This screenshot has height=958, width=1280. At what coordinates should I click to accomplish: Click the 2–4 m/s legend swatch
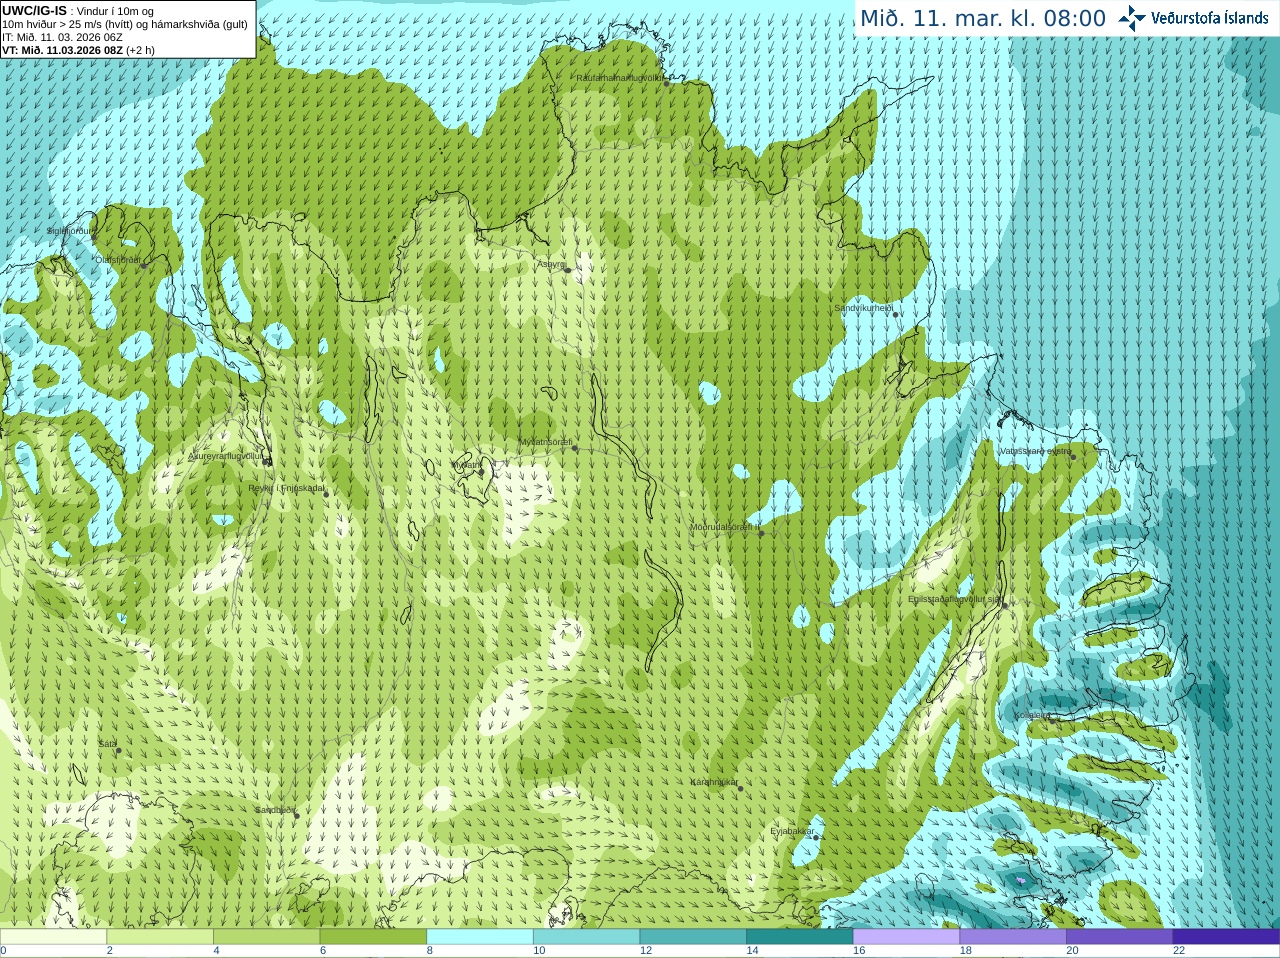pyautogui.click(x=160, y=937)
